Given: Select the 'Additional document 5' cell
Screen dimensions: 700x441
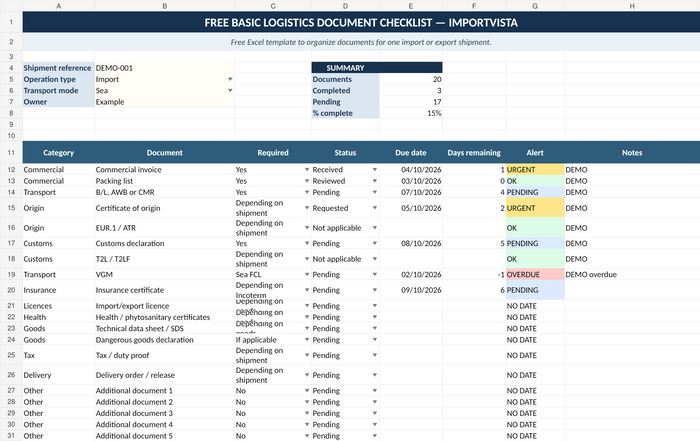Looking at the screenshot, I should tap(165, 436).
